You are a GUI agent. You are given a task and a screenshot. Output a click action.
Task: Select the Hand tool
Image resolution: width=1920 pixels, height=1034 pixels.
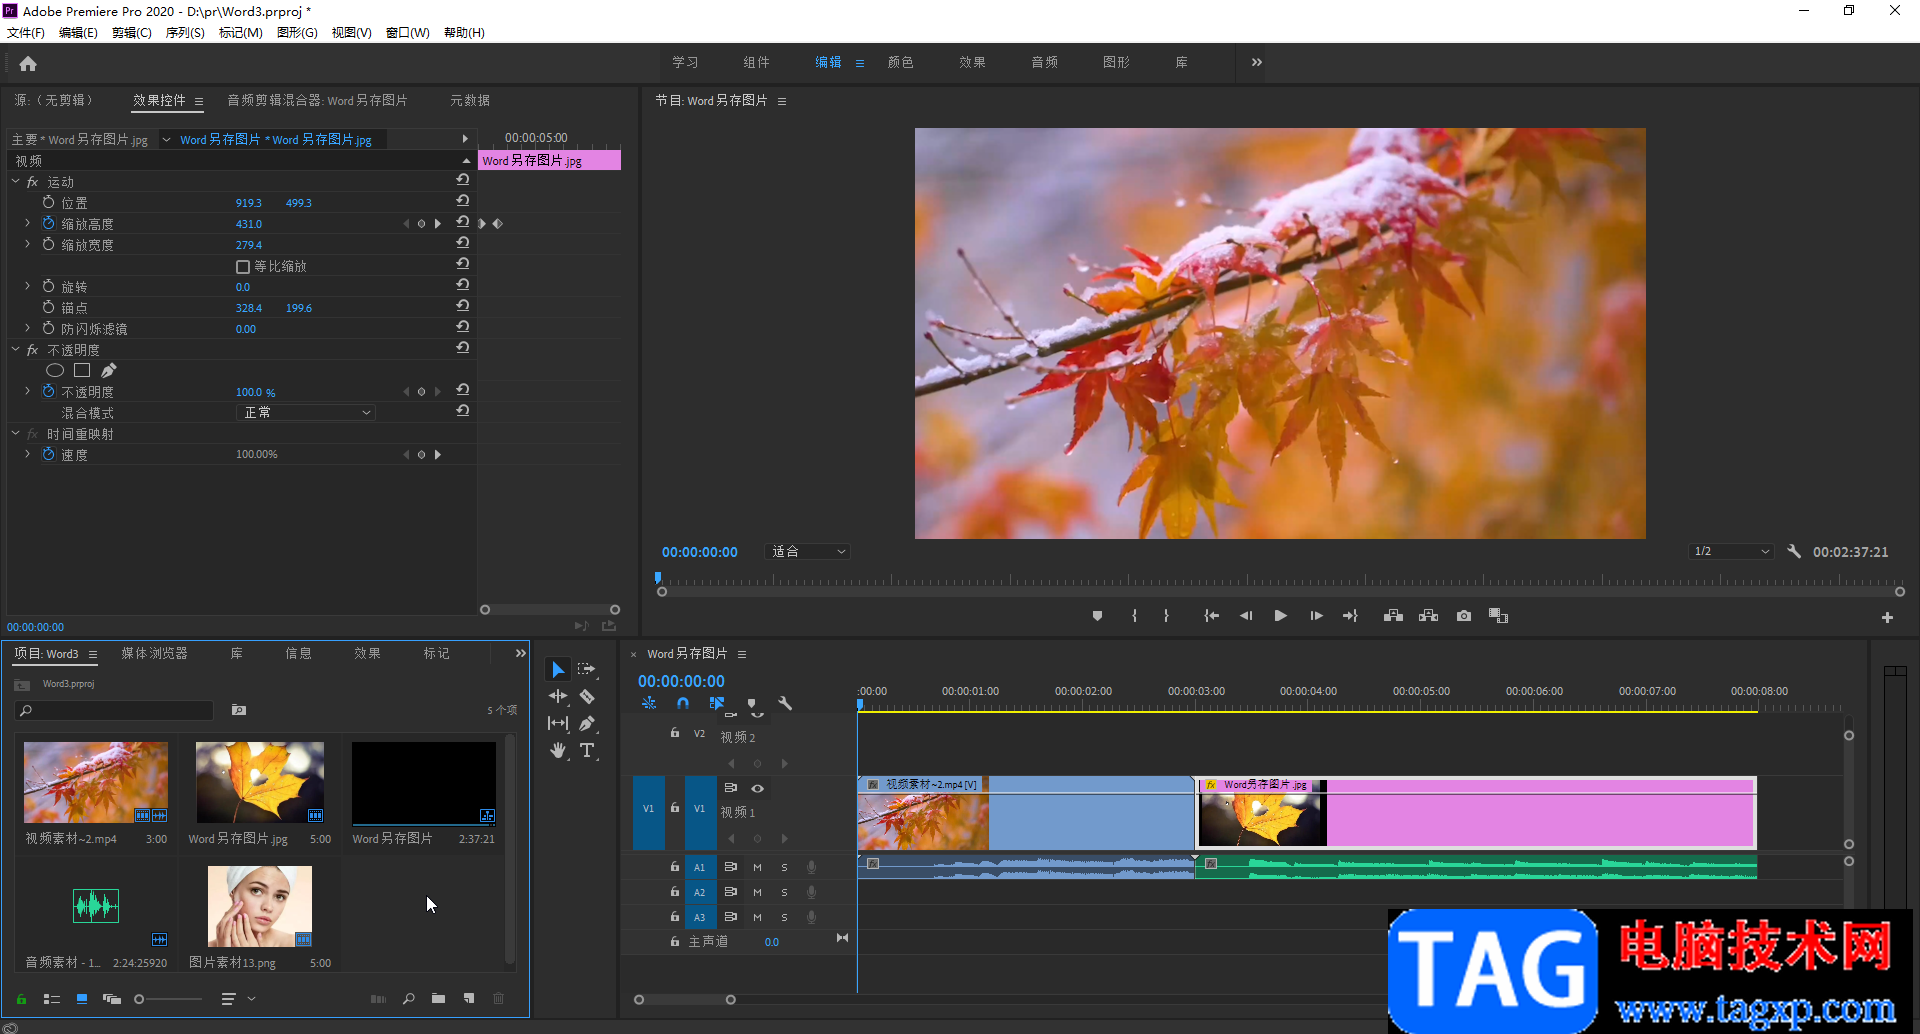557,750
